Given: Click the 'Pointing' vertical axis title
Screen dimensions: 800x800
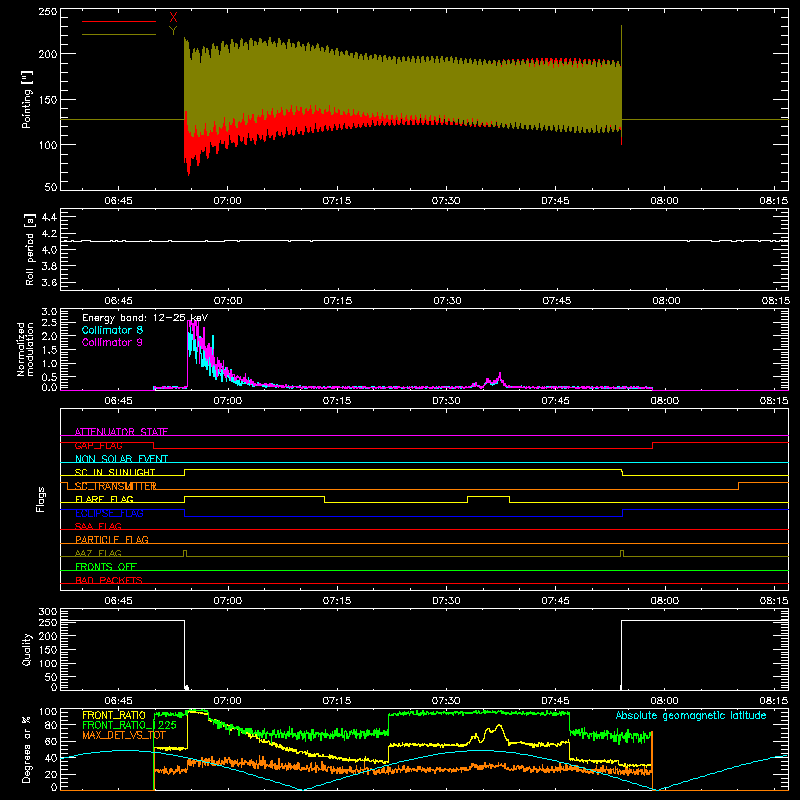Looking at the screenshot, I should 26,99.
